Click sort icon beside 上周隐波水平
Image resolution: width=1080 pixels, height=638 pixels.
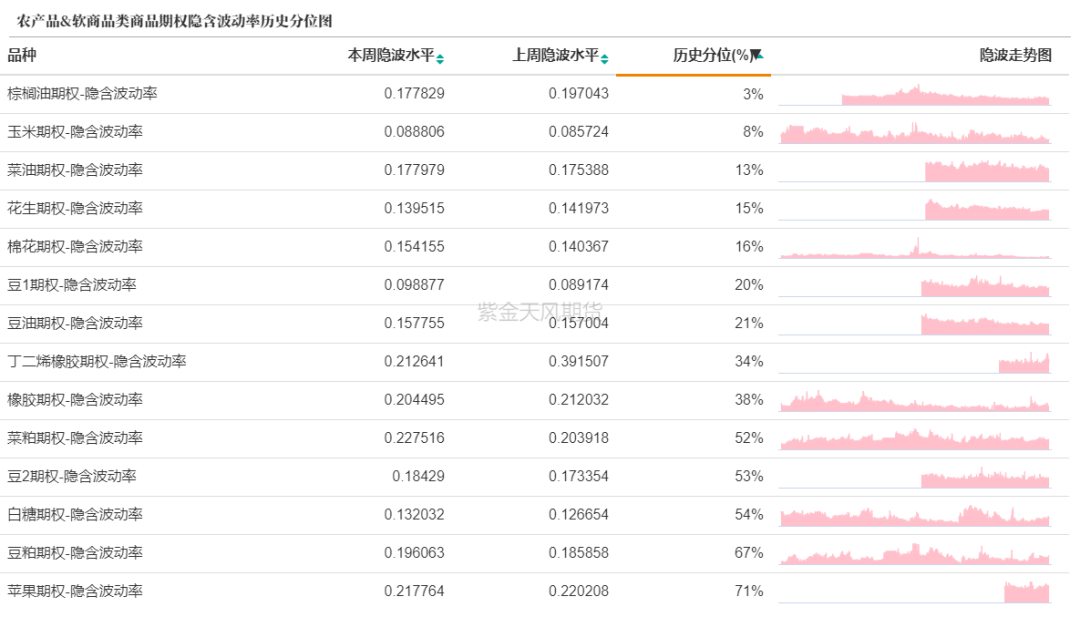(x=604, y=58)
